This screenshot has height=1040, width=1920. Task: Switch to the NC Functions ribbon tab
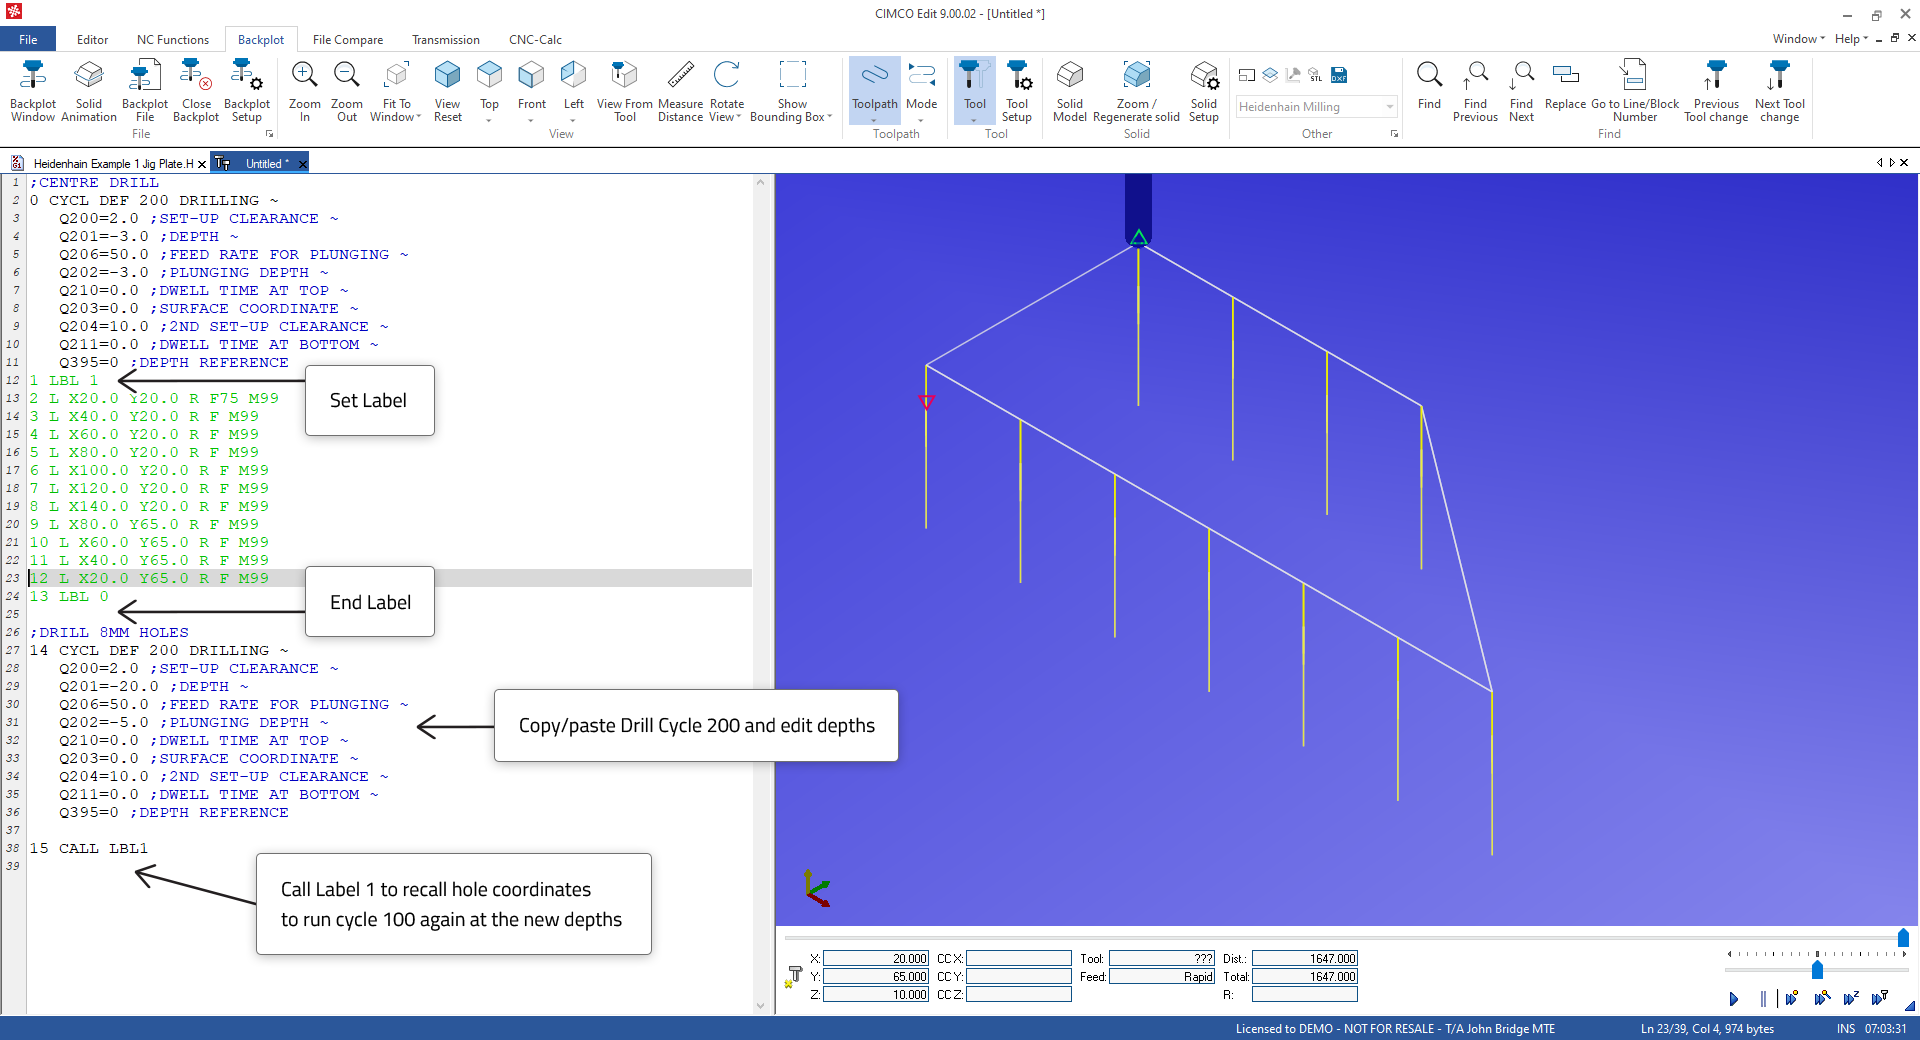pos(172,40)
